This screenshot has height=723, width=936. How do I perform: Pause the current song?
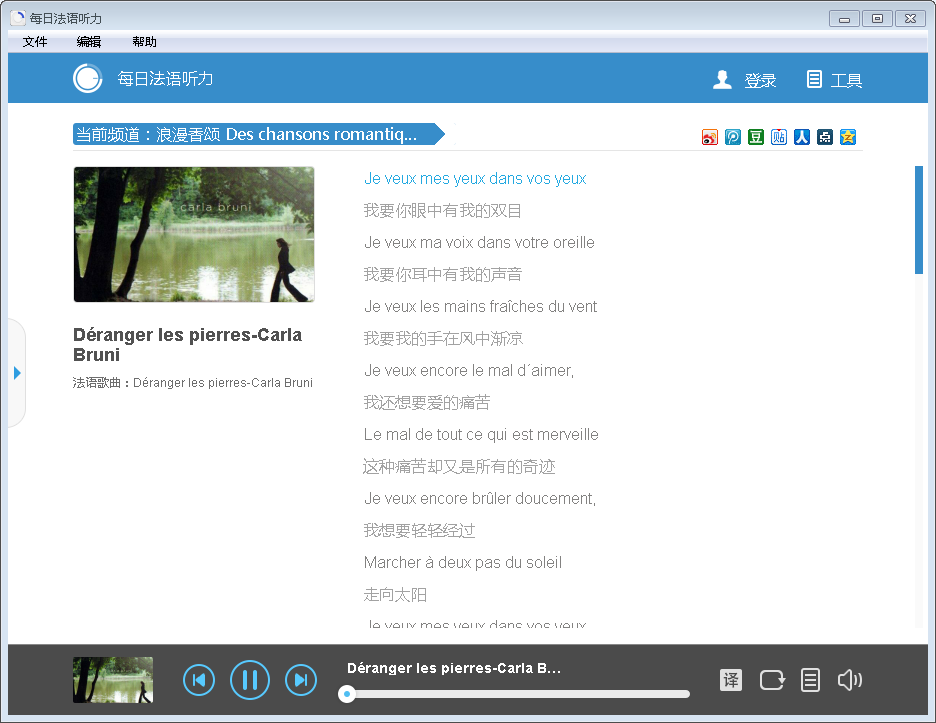(250, 680)
